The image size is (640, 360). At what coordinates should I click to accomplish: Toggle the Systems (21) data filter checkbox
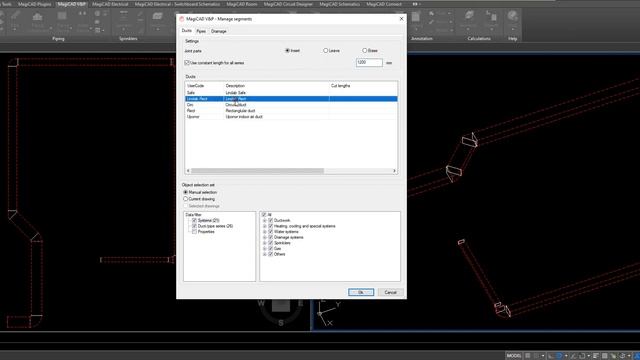(194, 220)
